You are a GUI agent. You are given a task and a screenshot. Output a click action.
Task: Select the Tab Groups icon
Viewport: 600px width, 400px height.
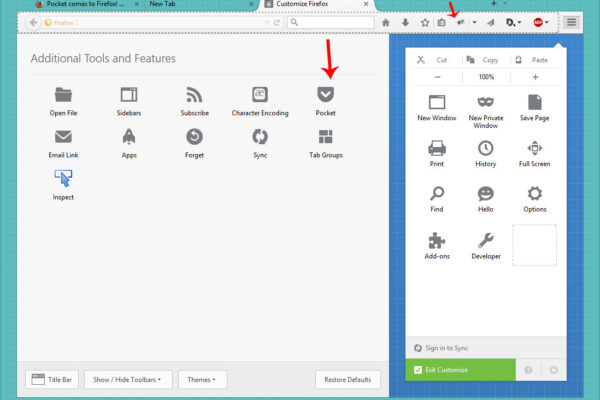pos(326,137)
